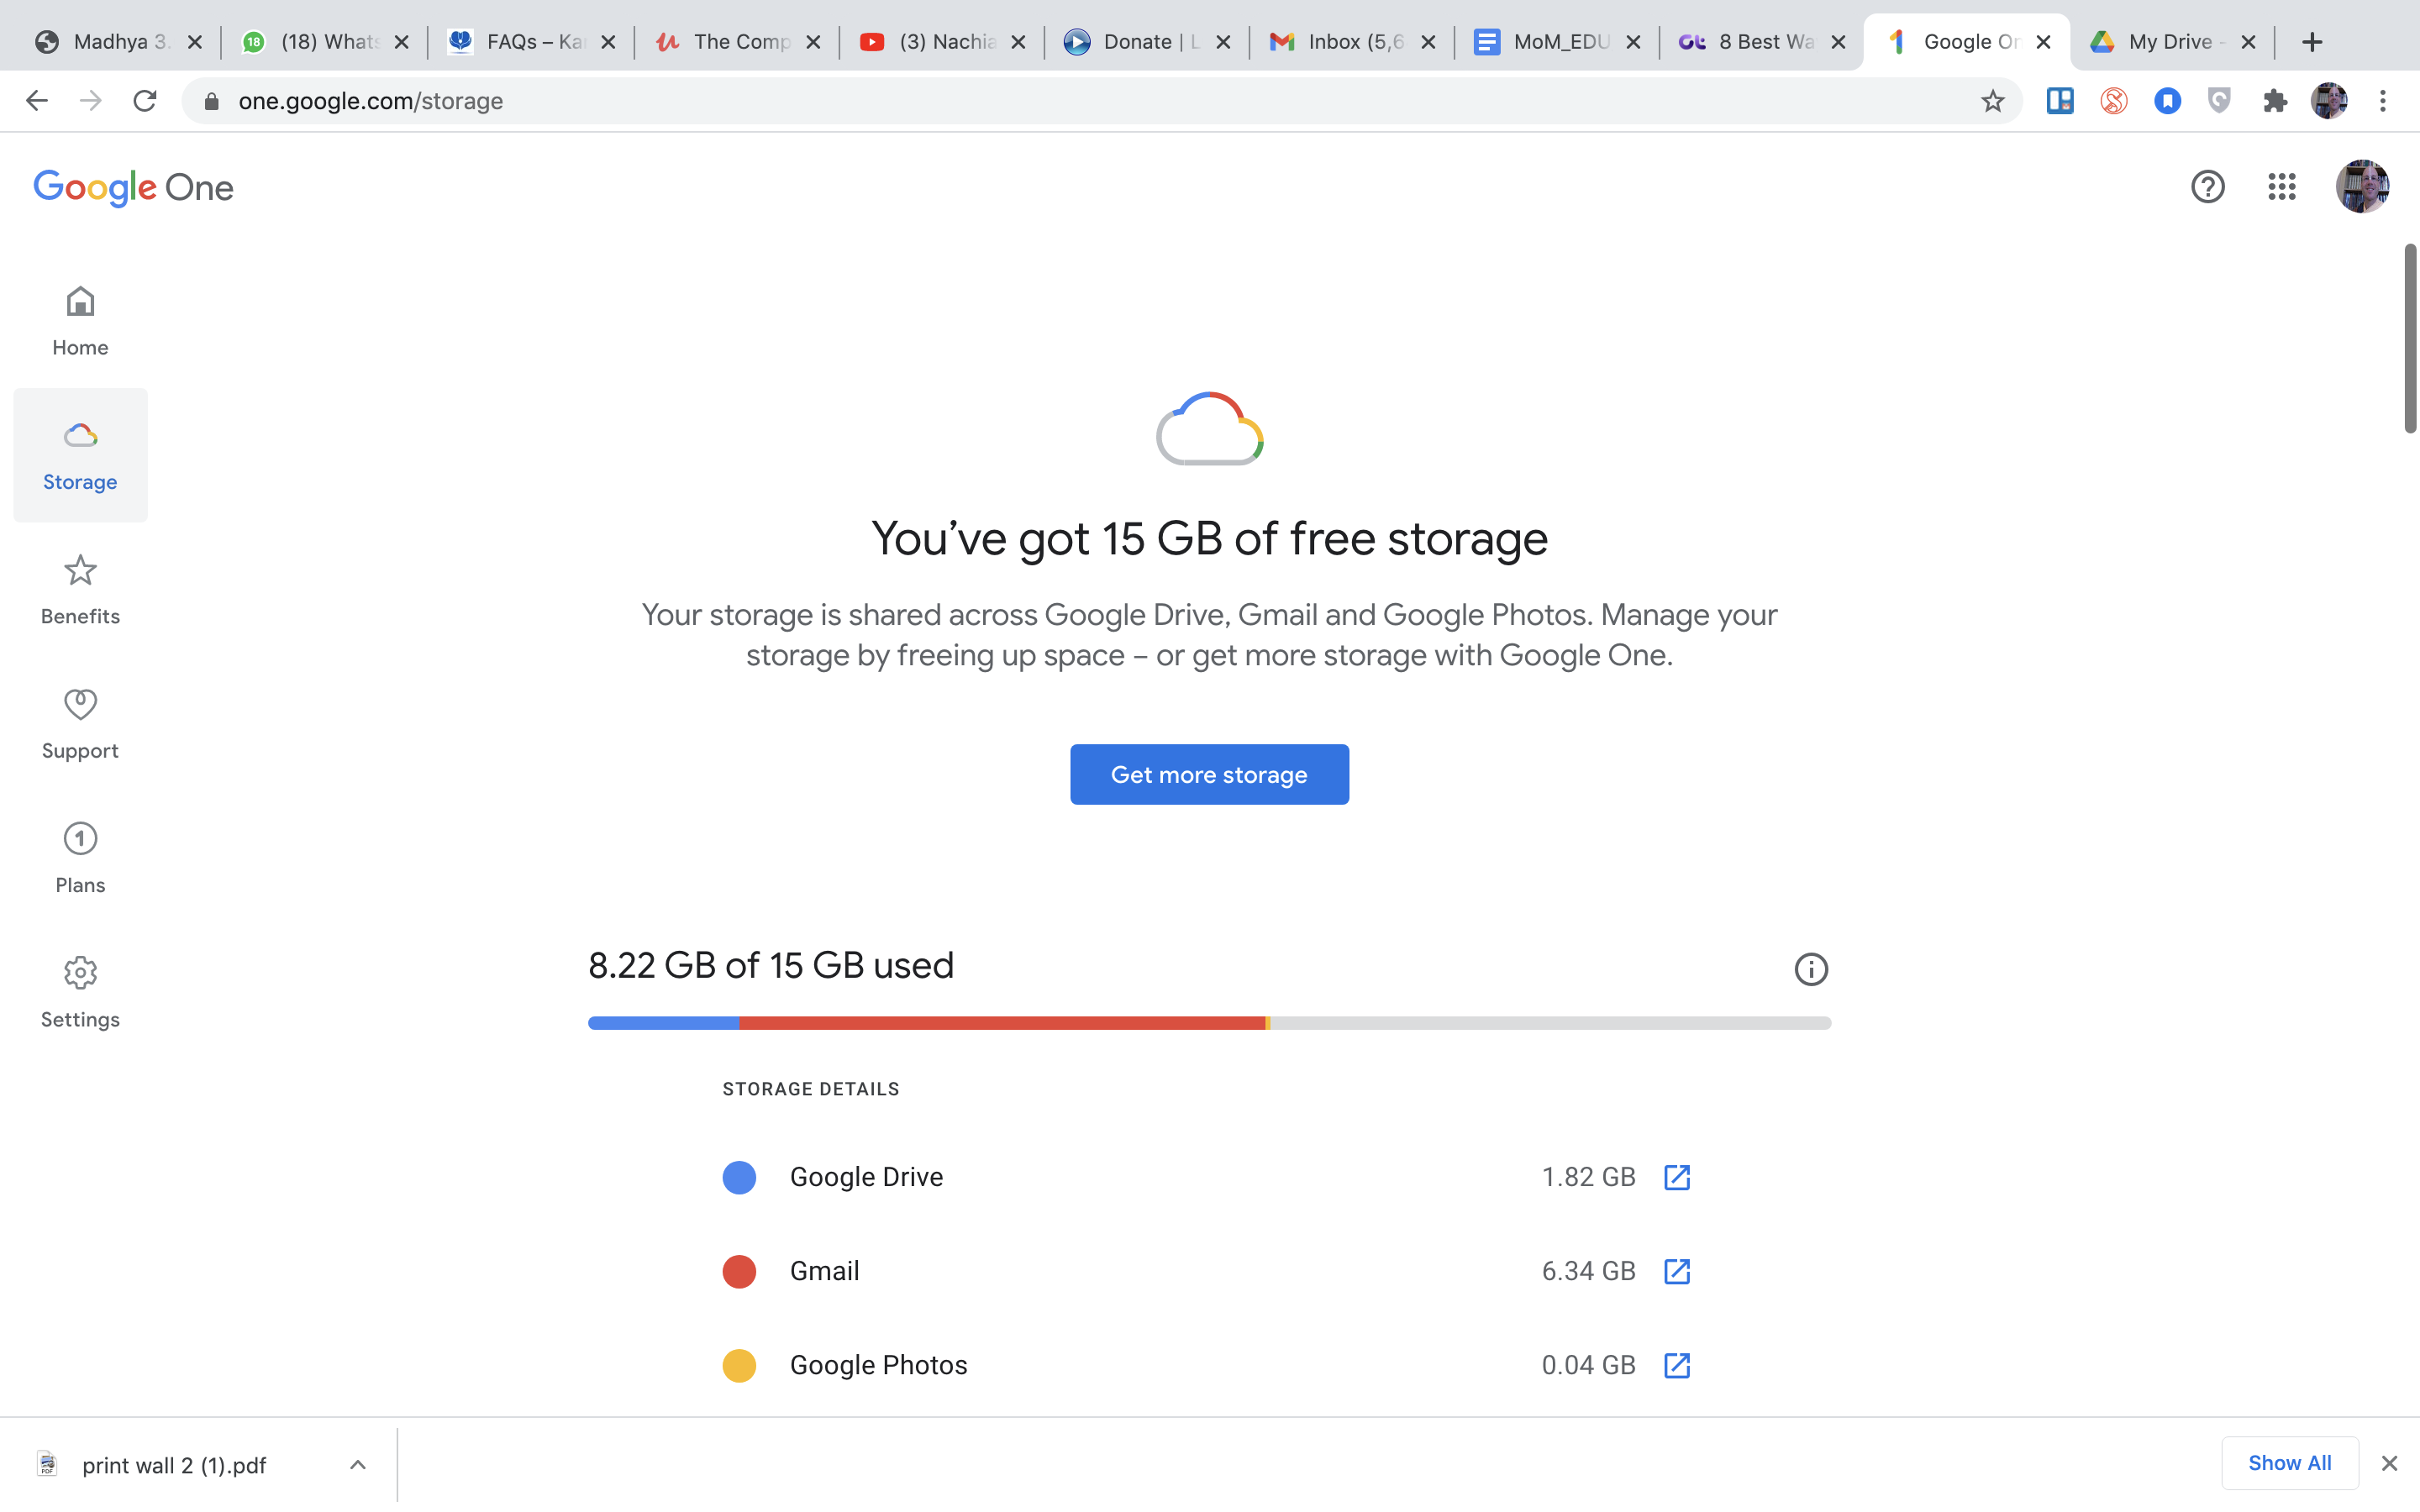Click the Plans numbered icon
This screenshot has height=1512, width=2420.
click(x=80, y=837)
